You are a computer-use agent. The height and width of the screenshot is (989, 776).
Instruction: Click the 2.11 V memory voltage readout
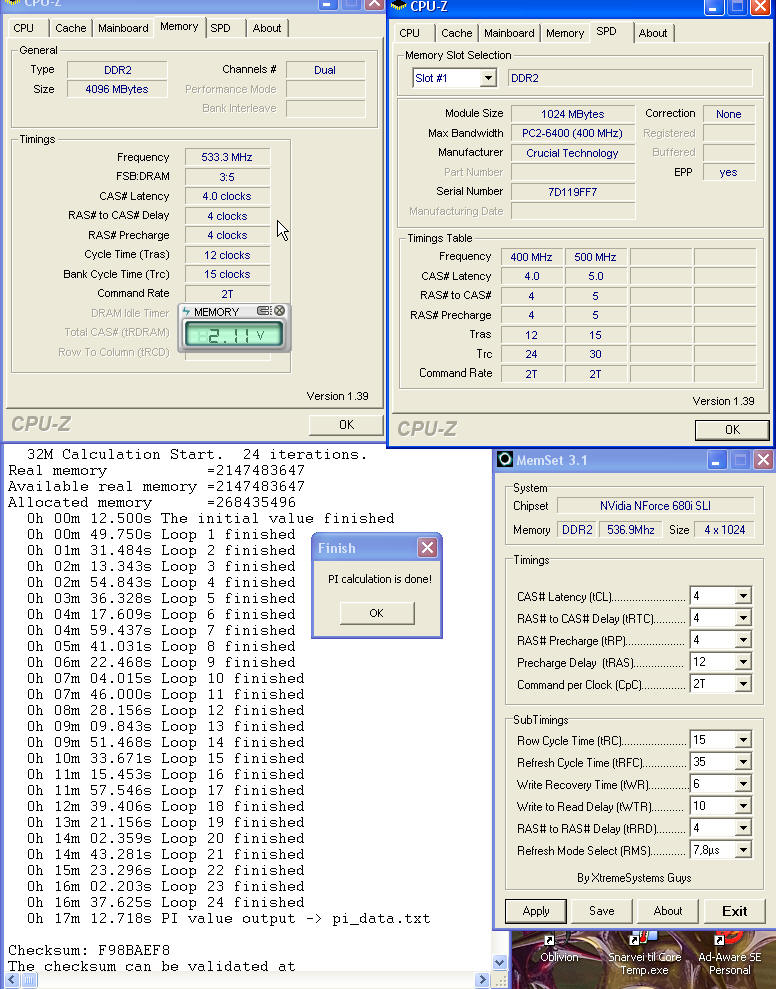point(233,335)
